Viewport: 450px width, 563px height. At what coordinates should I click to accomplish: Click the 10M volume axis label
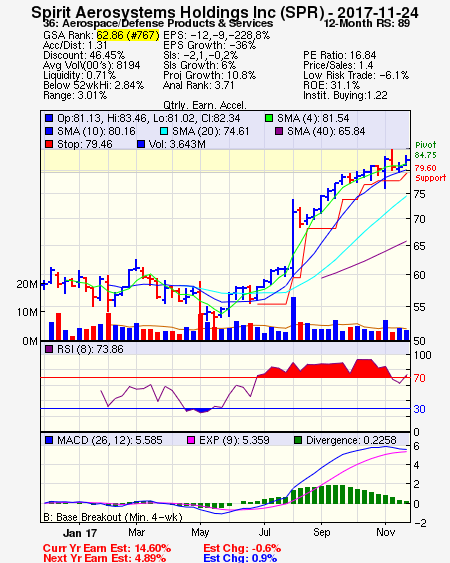[27, 312]
